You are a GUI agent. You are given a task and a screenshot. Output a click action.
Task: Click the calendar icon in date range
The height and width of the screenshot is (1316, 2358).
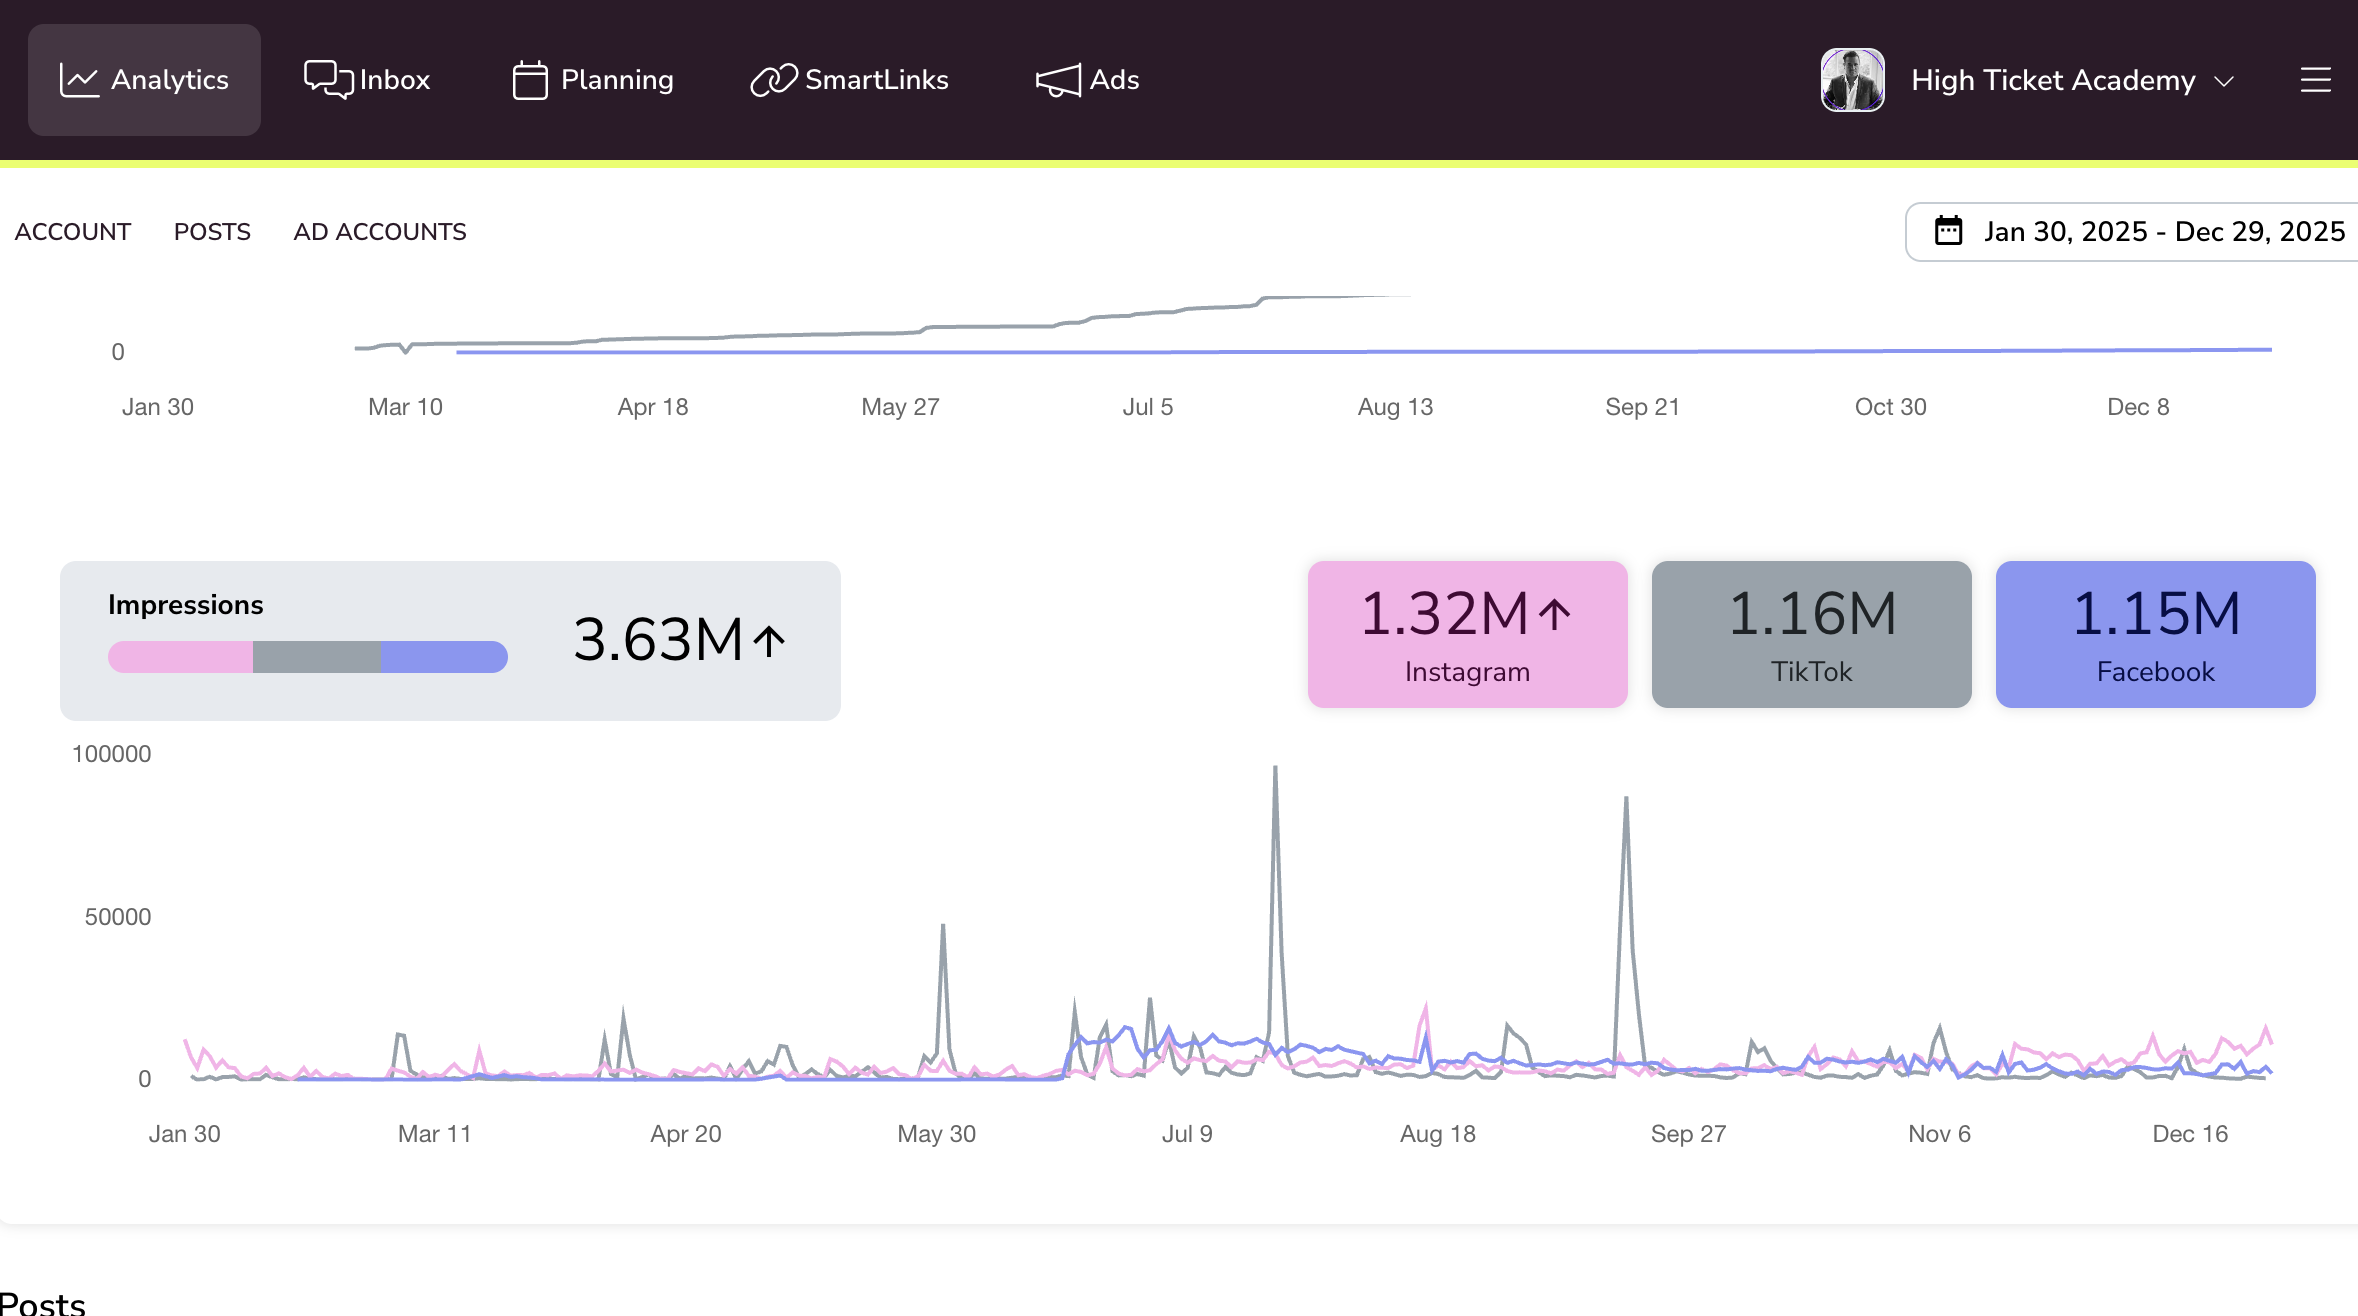click(1949, 231)
